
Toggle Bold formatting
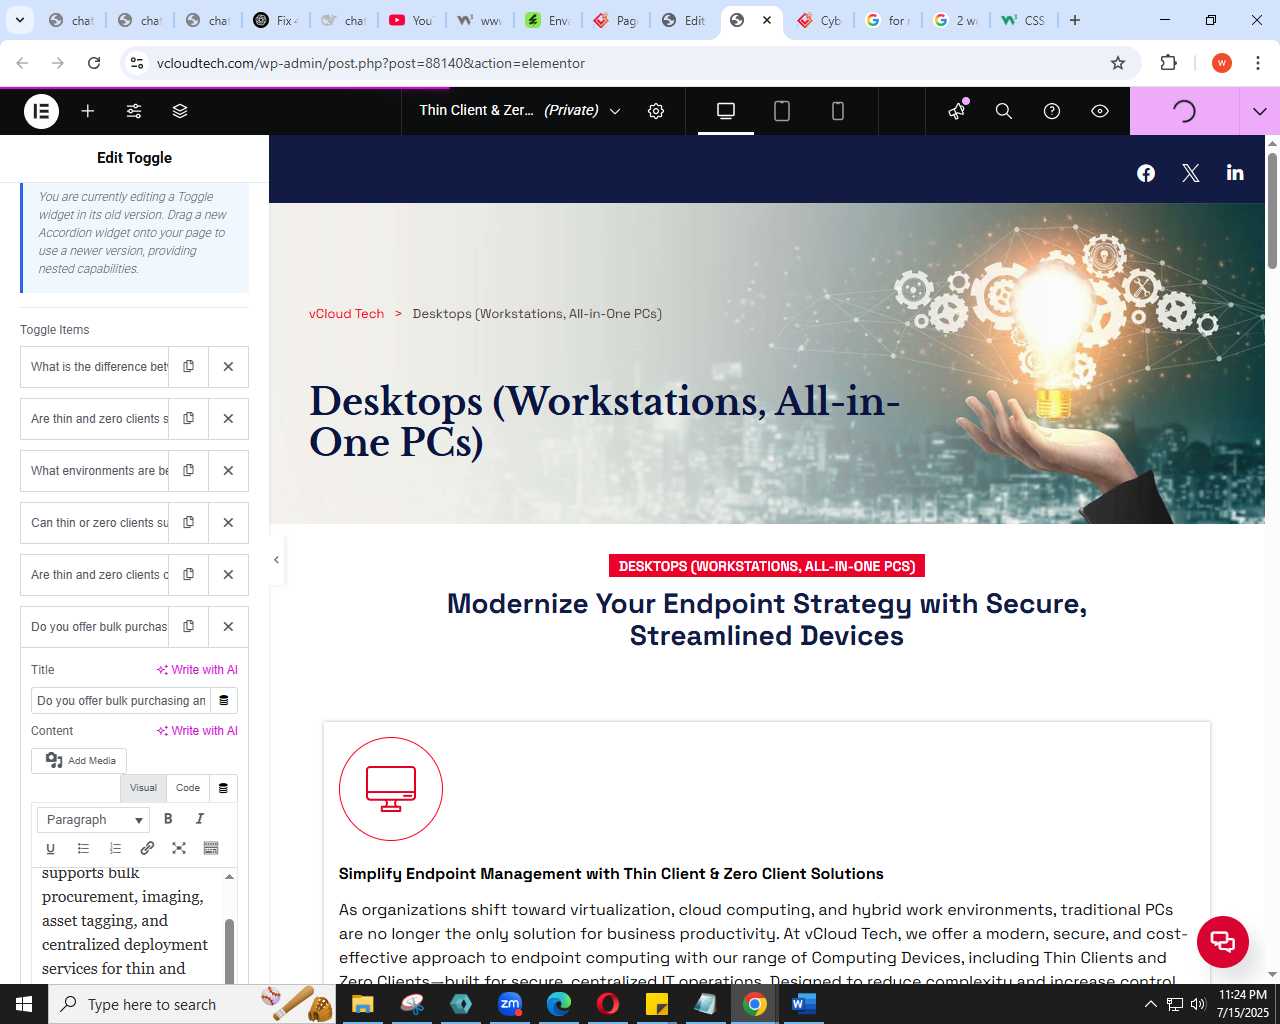click(168, 819)
